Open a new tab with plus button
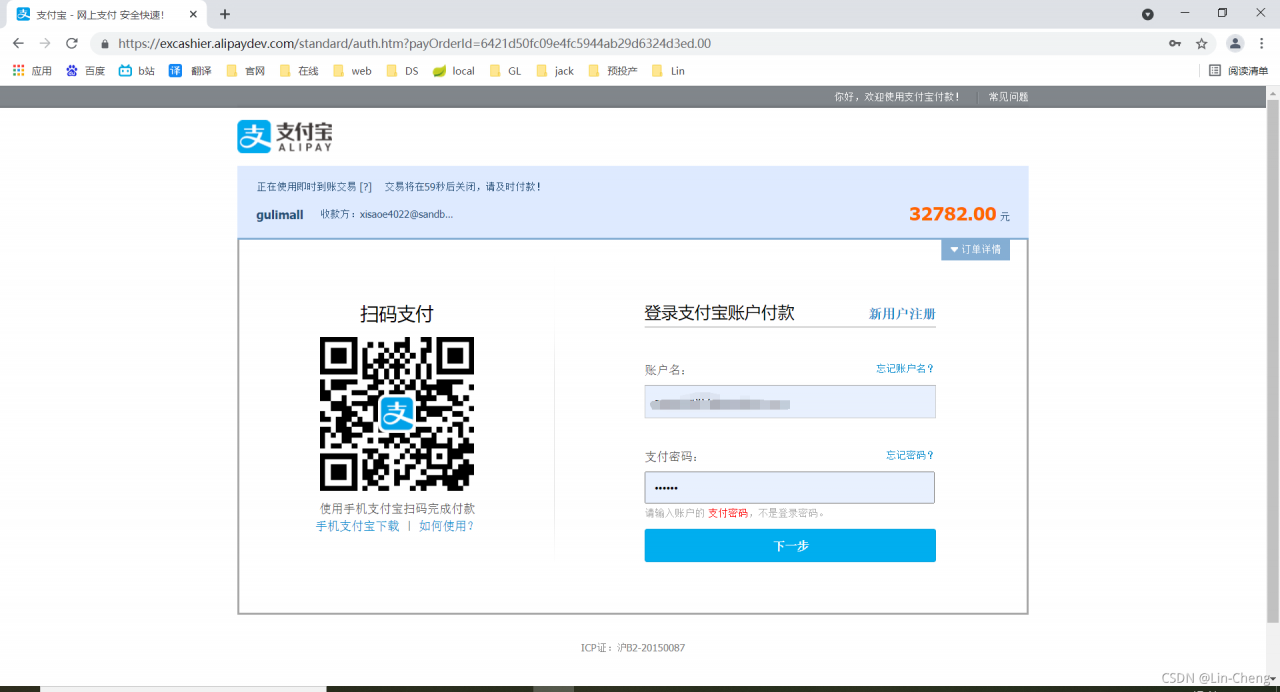 tap(225, 14)
